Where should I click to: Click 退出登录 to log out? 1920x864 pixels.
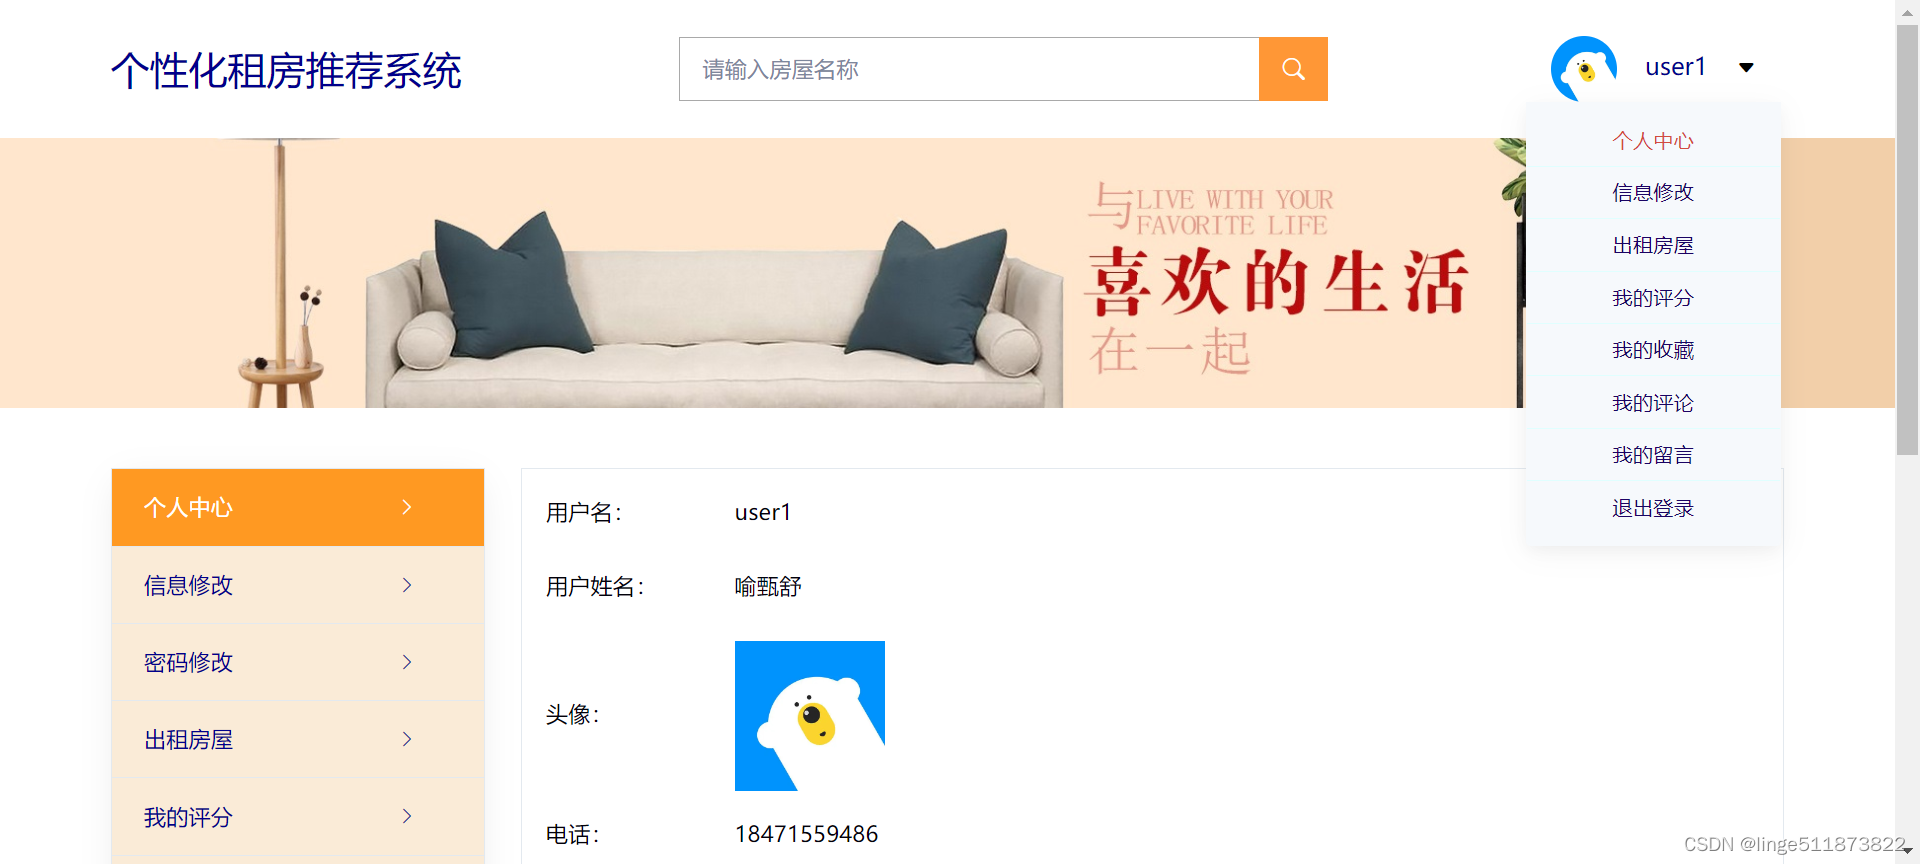(1653, 508)
